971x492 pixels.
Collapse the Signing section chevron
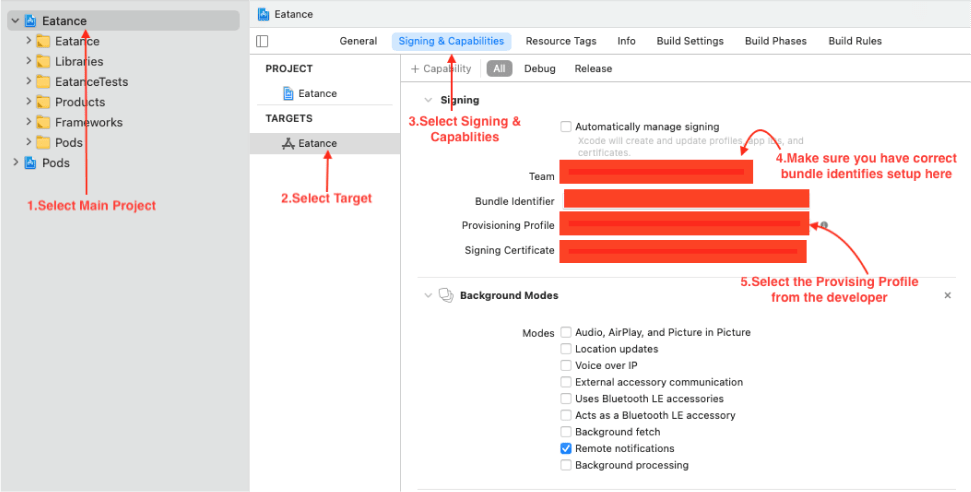click(428, 100)
